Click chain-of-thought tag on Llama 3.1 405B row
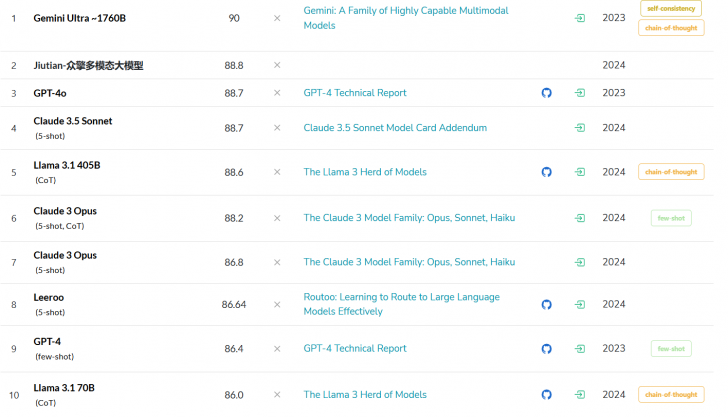728x417 pixels. point(671,172)
